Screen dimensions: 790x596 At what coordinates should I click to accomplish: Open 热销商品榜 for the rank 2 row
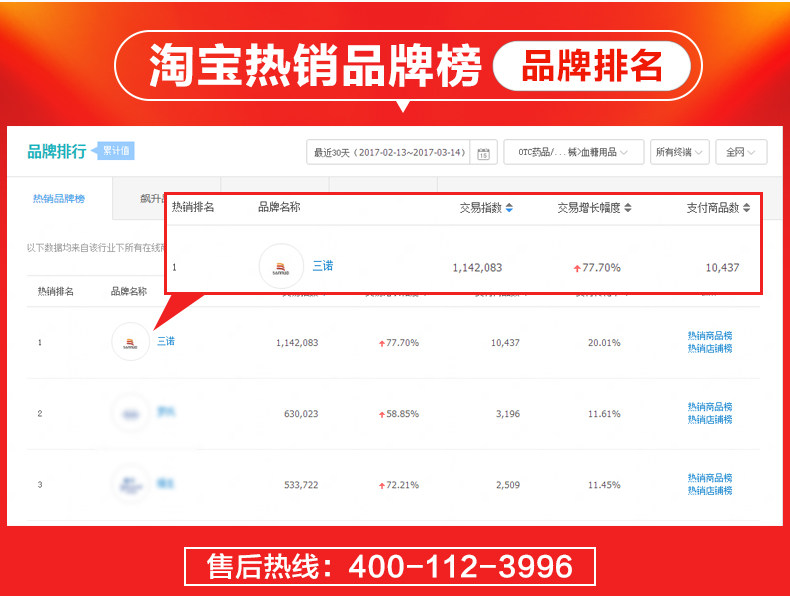point(709,407)
